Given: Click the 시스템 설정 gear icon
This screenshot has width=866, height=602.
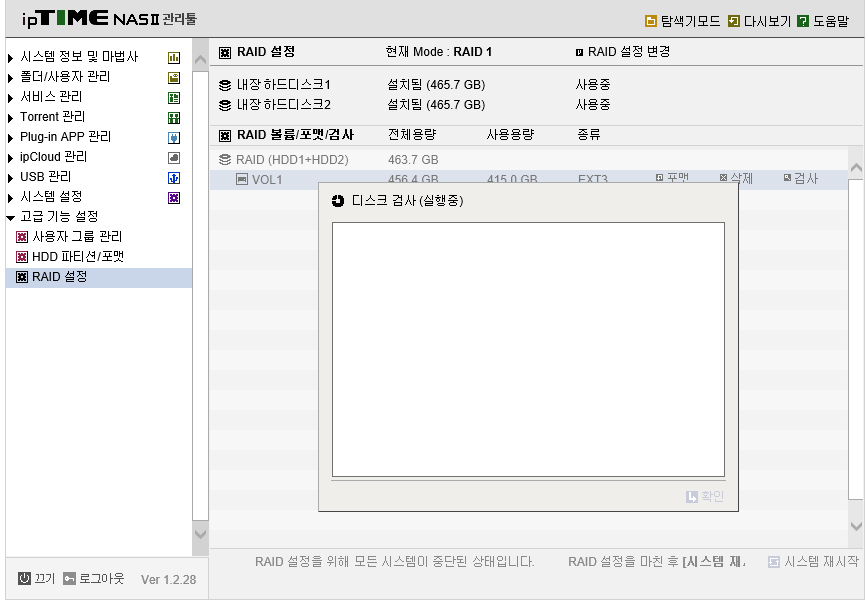Looking at the screenshot, I should 174,198.
